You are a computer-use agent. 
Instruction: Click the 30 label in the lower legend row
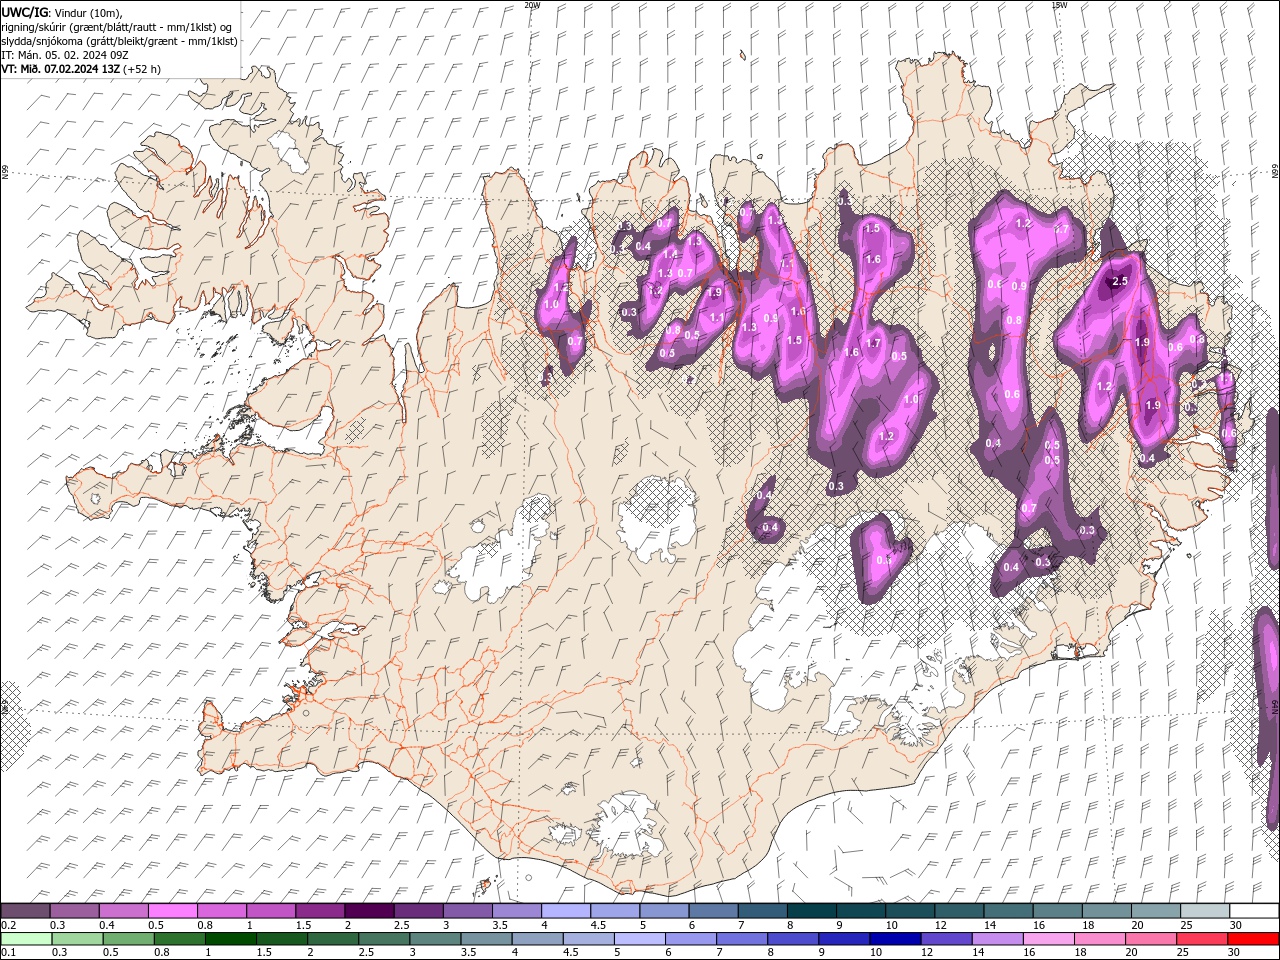click(1235, 953)
